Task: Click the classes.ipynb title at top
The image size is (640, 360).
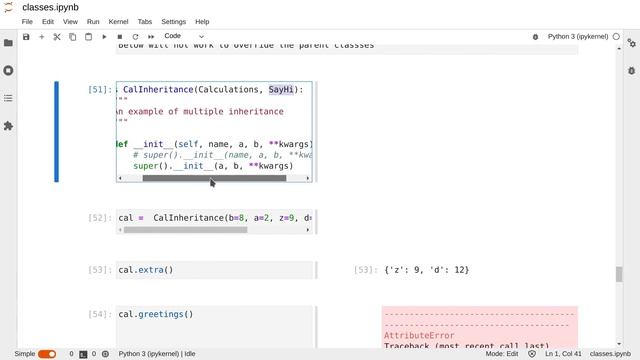Action: (x=51, y=7)
